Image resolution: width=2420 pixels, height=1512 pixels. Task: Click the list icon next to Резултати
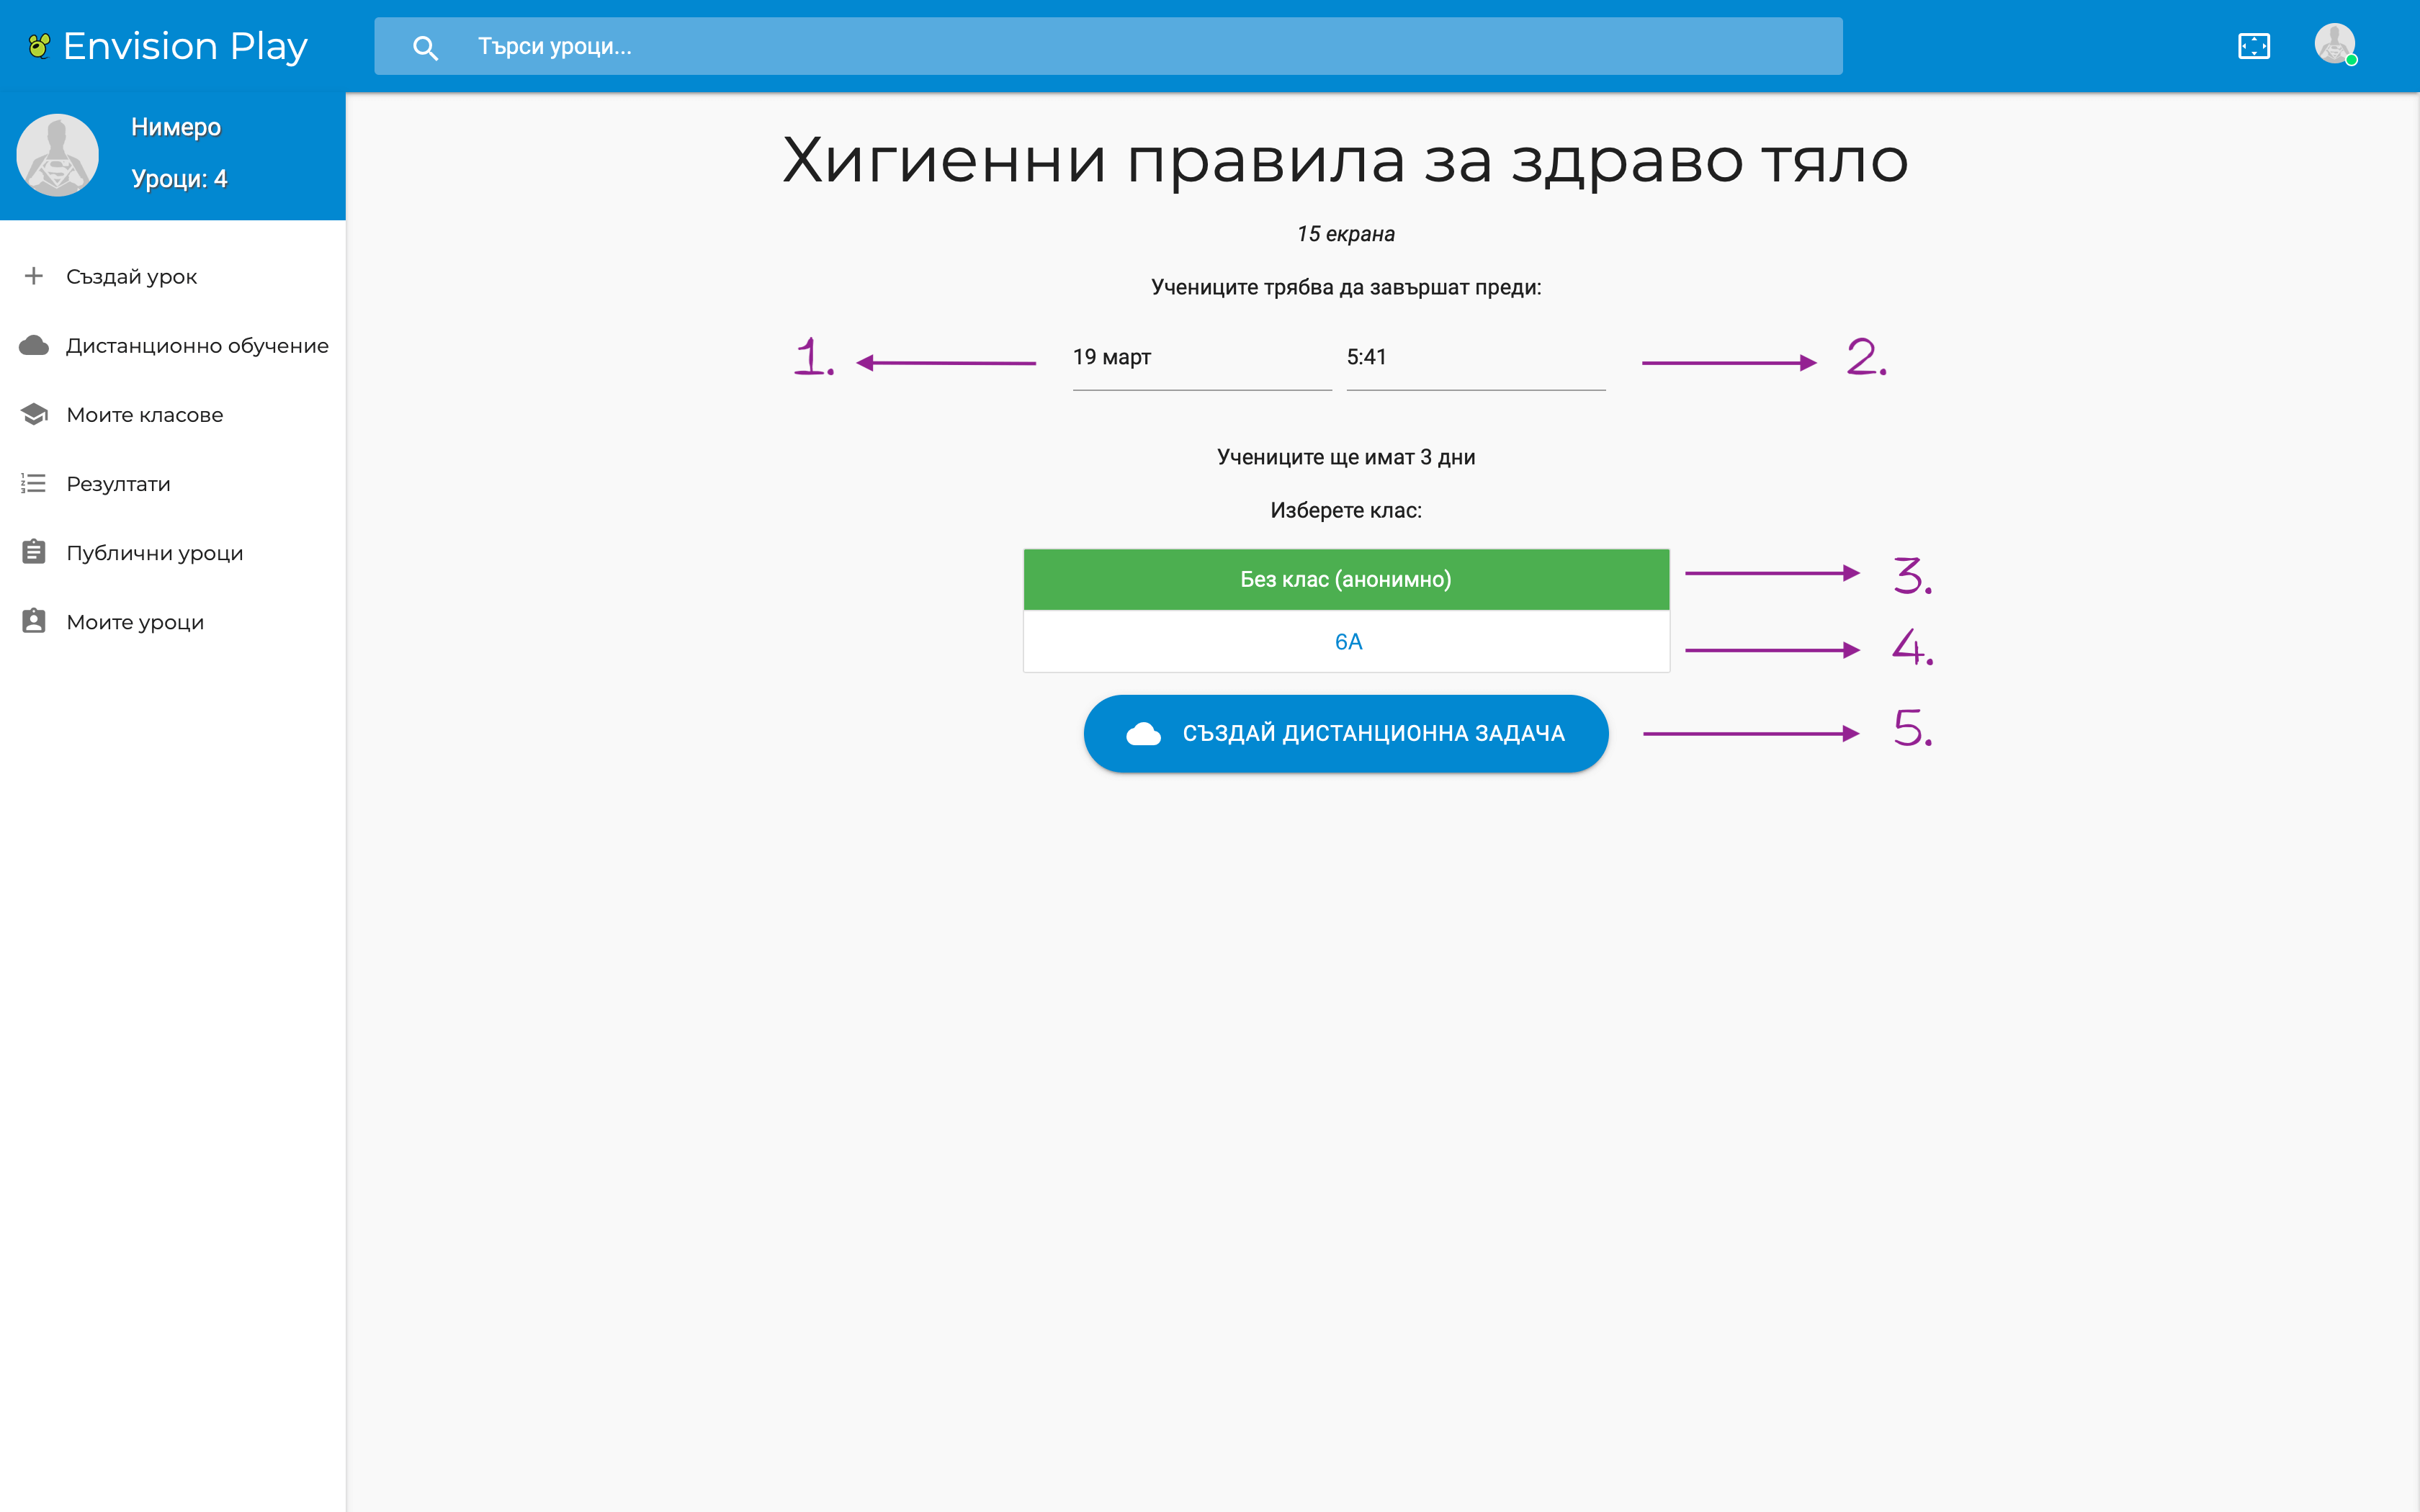tap(34, 484)
